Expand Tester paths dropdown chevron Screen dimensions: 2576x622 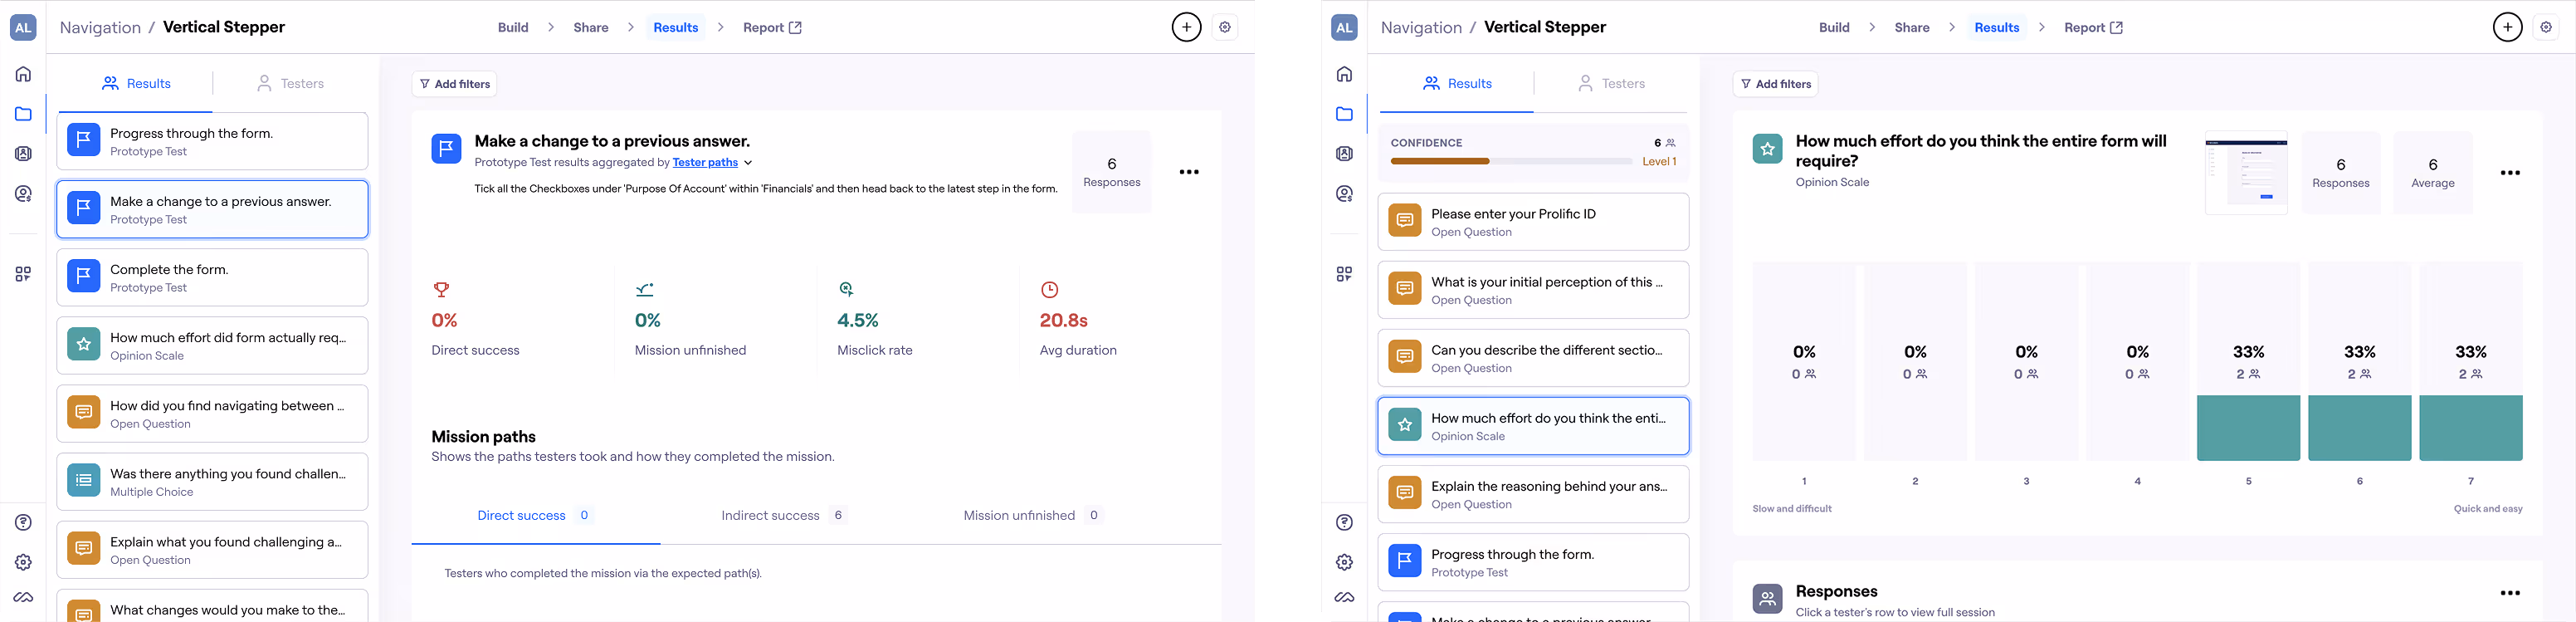748,163
